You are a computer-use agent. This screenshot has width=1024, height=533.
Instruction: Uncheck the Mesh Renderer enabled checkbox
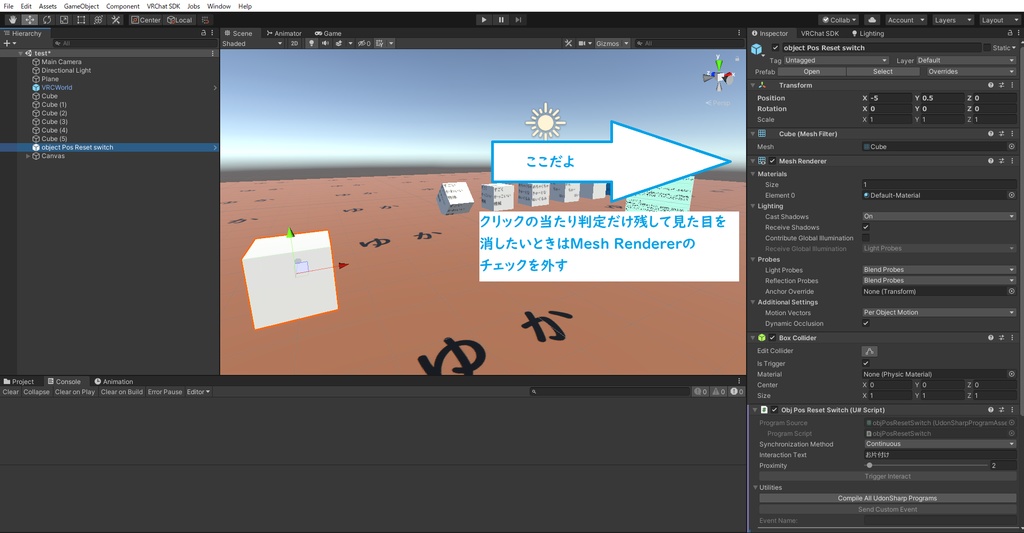773,161
